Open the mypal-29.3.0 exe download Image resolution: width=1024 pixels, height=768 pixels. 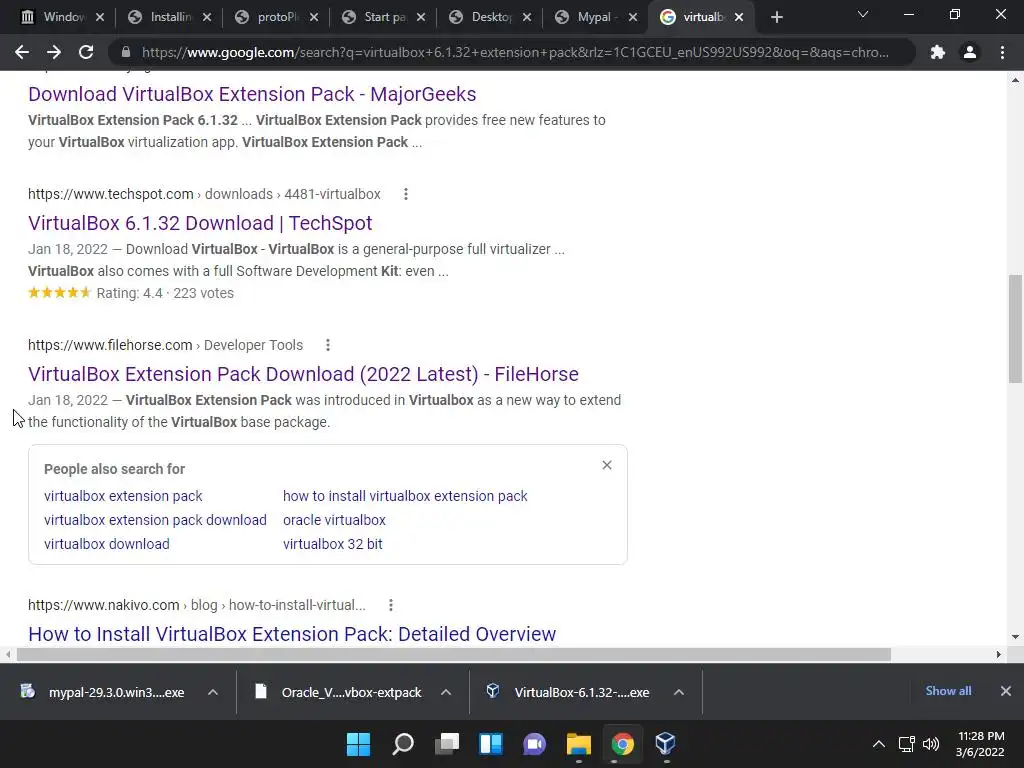pos(104,692)
